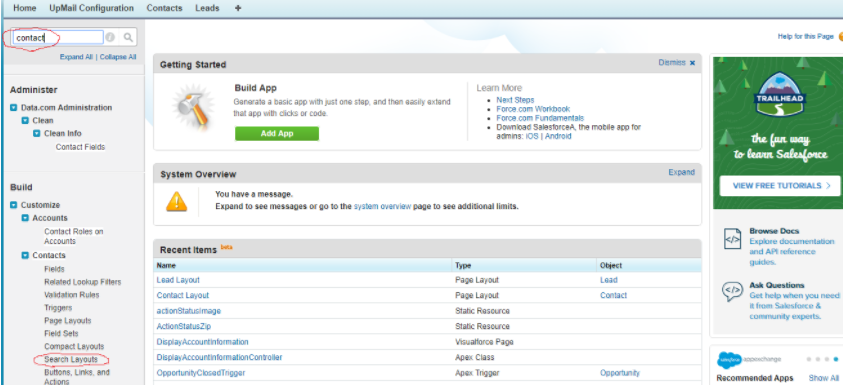Collapse all setup tree nodes
This screenshot has height=392, width=847.
(118, 57)
